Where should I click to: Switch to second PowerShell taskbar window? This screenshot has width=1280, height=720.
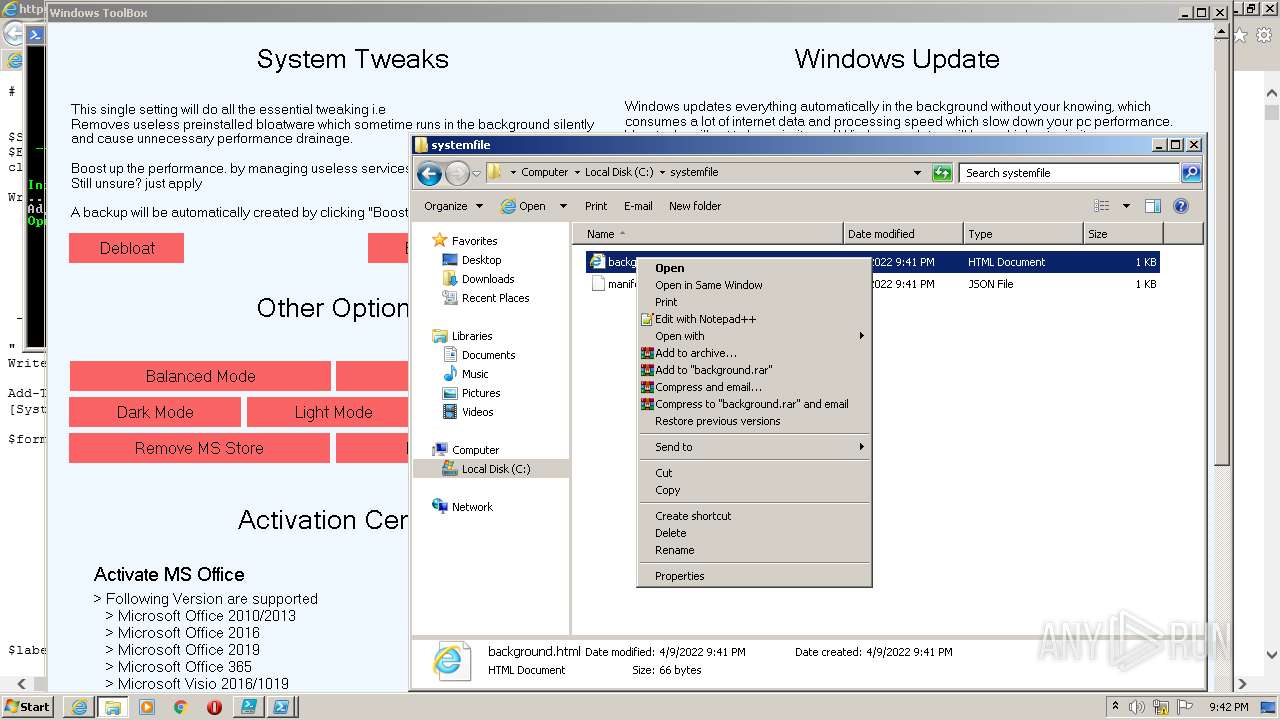pos(282,707)
